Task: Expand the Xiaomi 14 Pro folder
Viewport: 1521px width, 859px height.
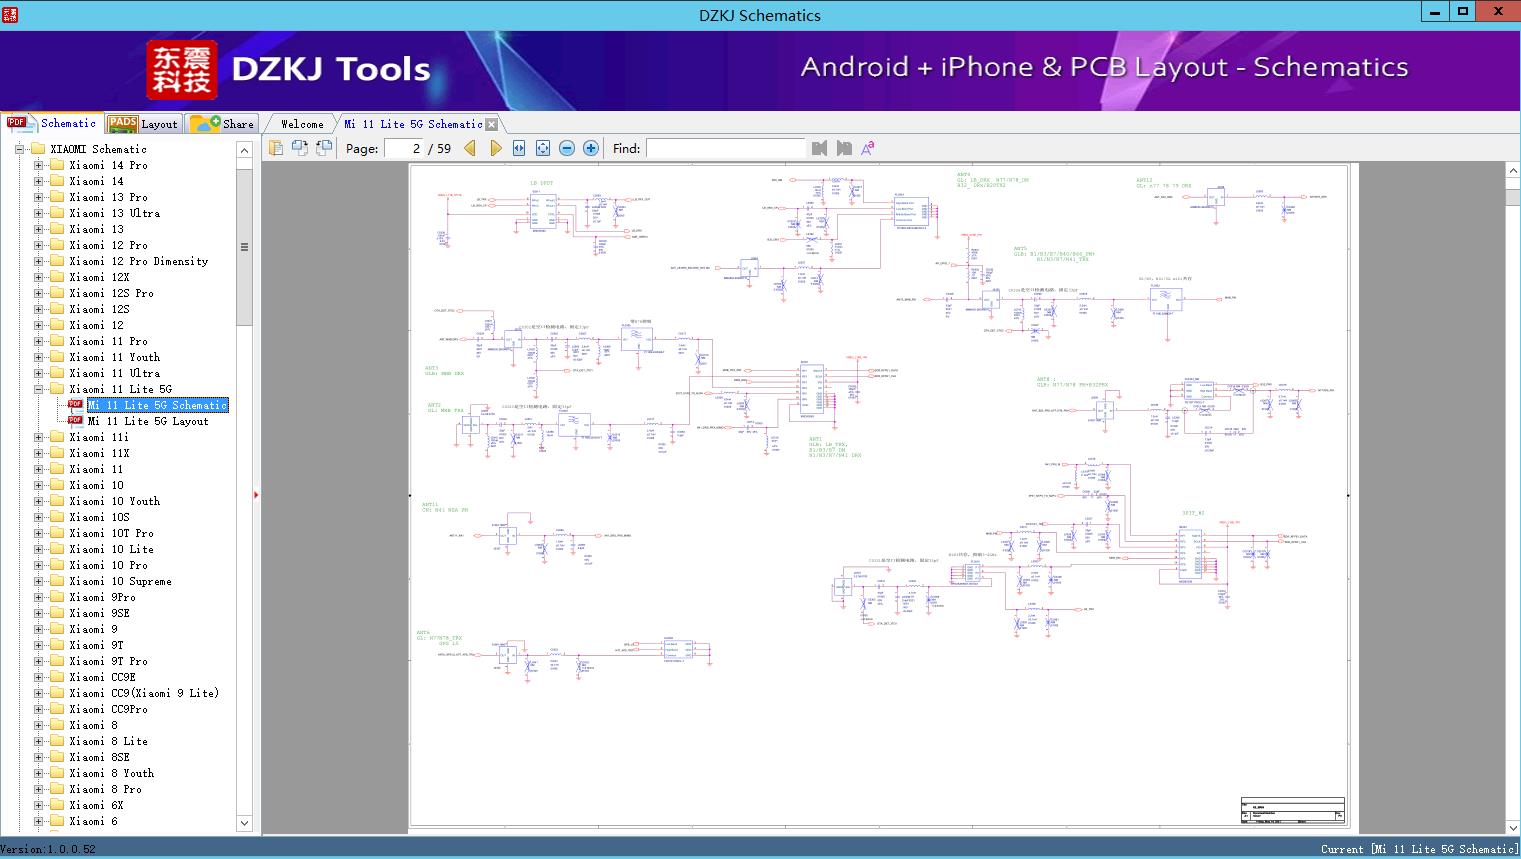Action: [x=38, y=165]
